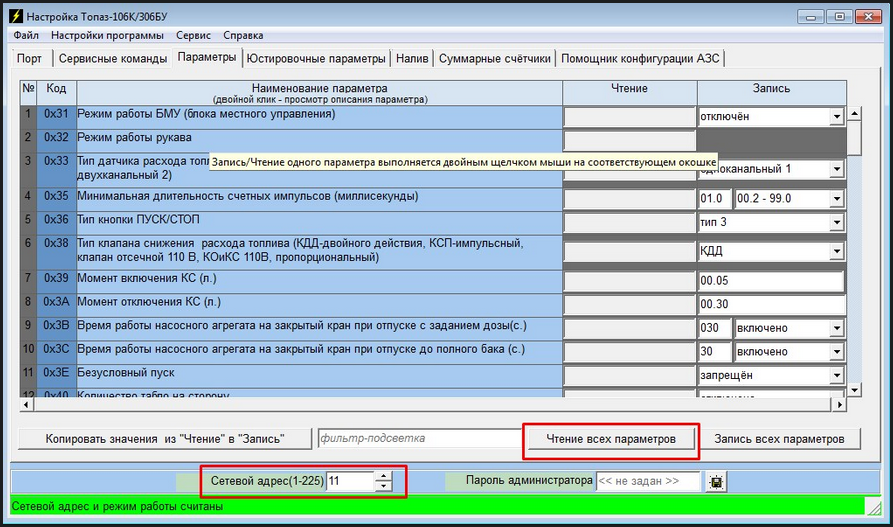Click Копировать значения из Чтение в Запись
893x527 pixels.
(165, 439)
